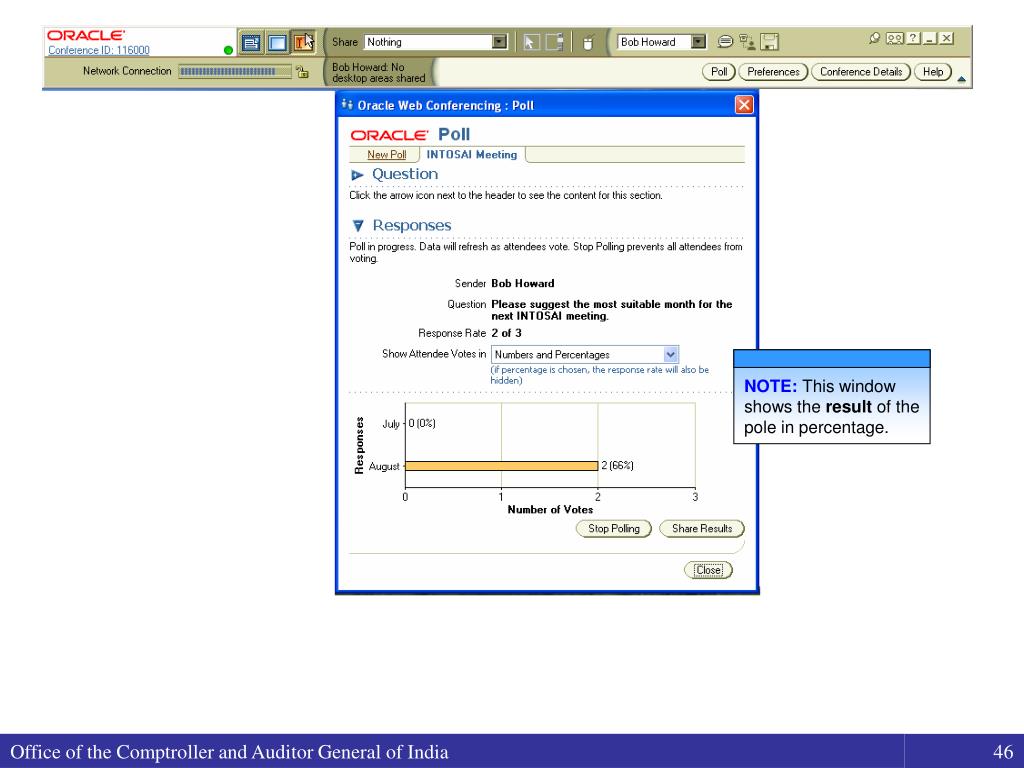1024x768 pixels.
Task: Click the Poll button in console
Action: pyautogui.click(x=719, y=72)
